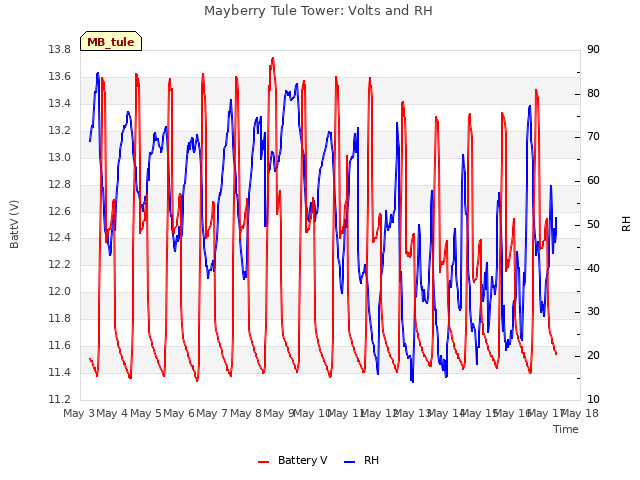Click the 20 right axis value
Image resolution: width=640 pixels, height=480 pixels.
(x=593, y=356)
